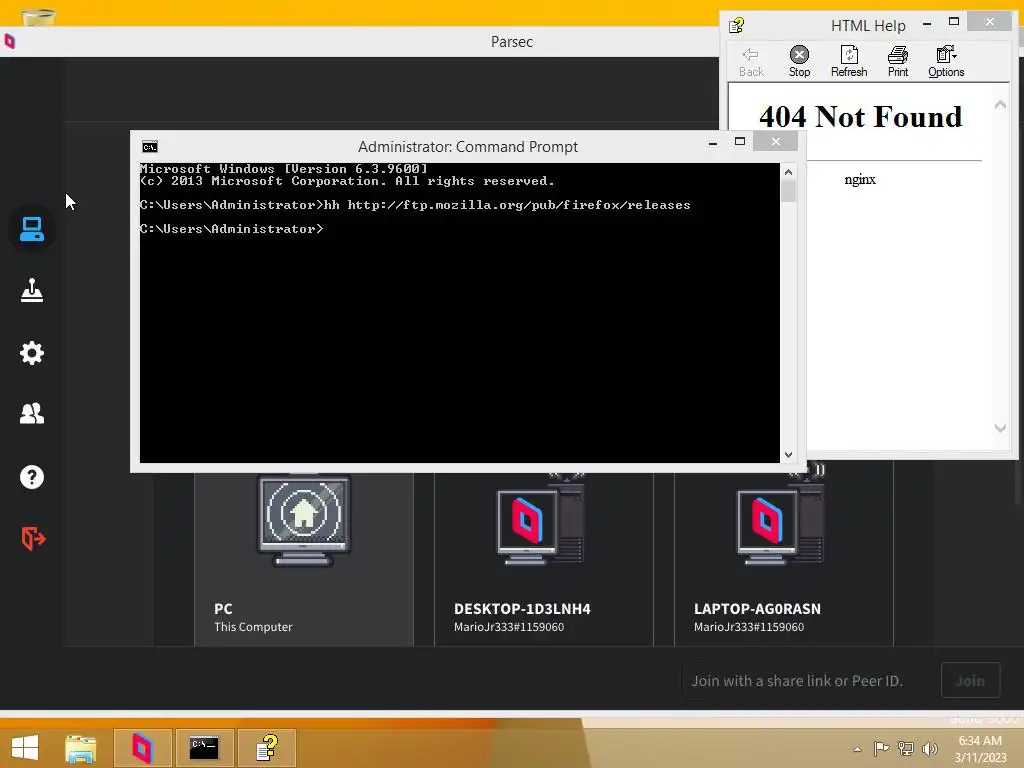Click the Windows Start button

point(25,748)
